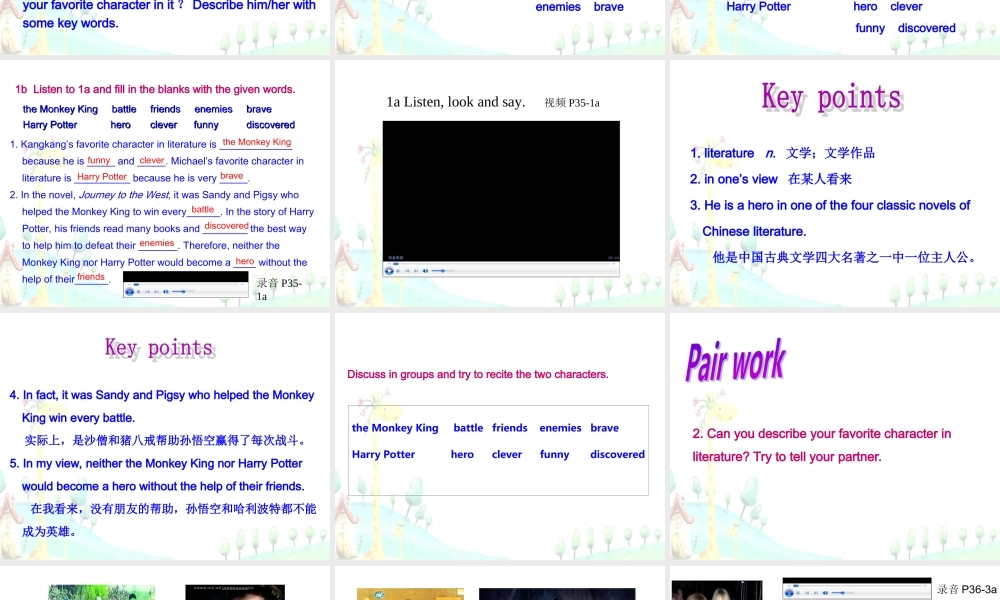Click next track in 1a video player
The height and width of the screenshot is (600, 1000).
(x=416, y=271)
